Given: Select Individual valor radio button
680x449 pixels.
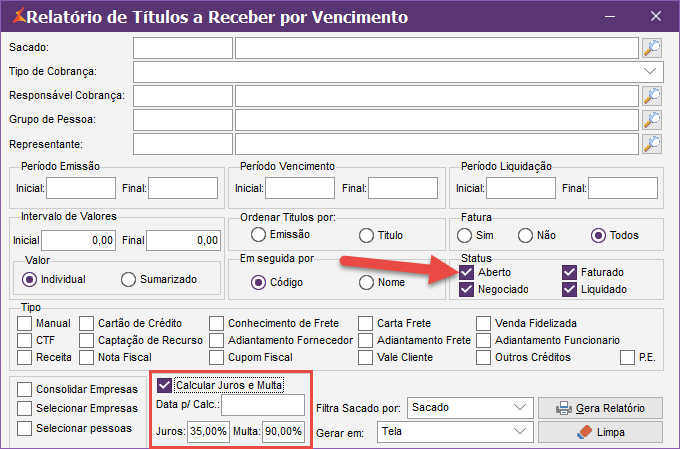Looking at the screenshot, I should (29, 279).
